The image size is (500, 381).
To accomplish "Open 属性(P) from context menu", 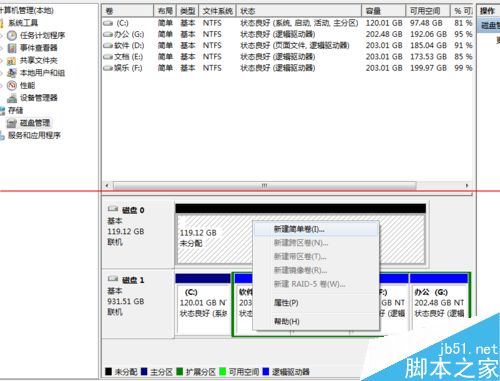I will 316,303.
